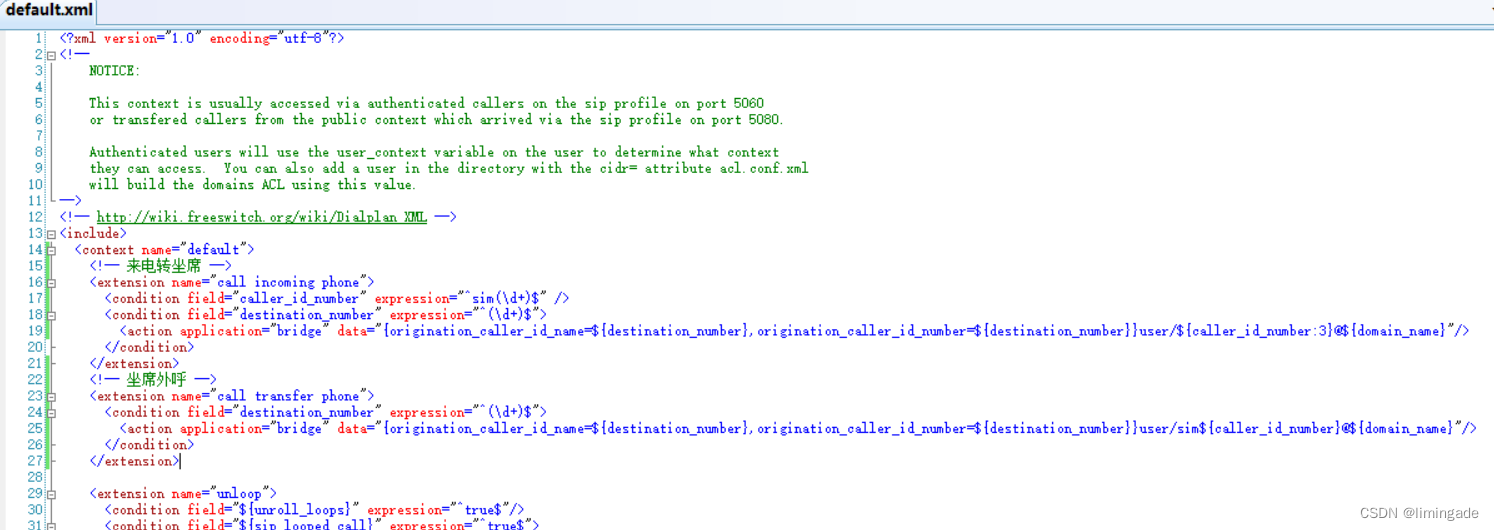Click the bridge action on line 19
Screen dimensions: 1494x530
794,332
